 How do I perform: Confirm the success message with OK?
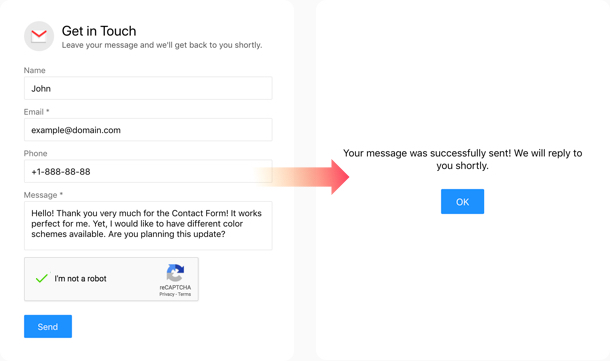463,202
